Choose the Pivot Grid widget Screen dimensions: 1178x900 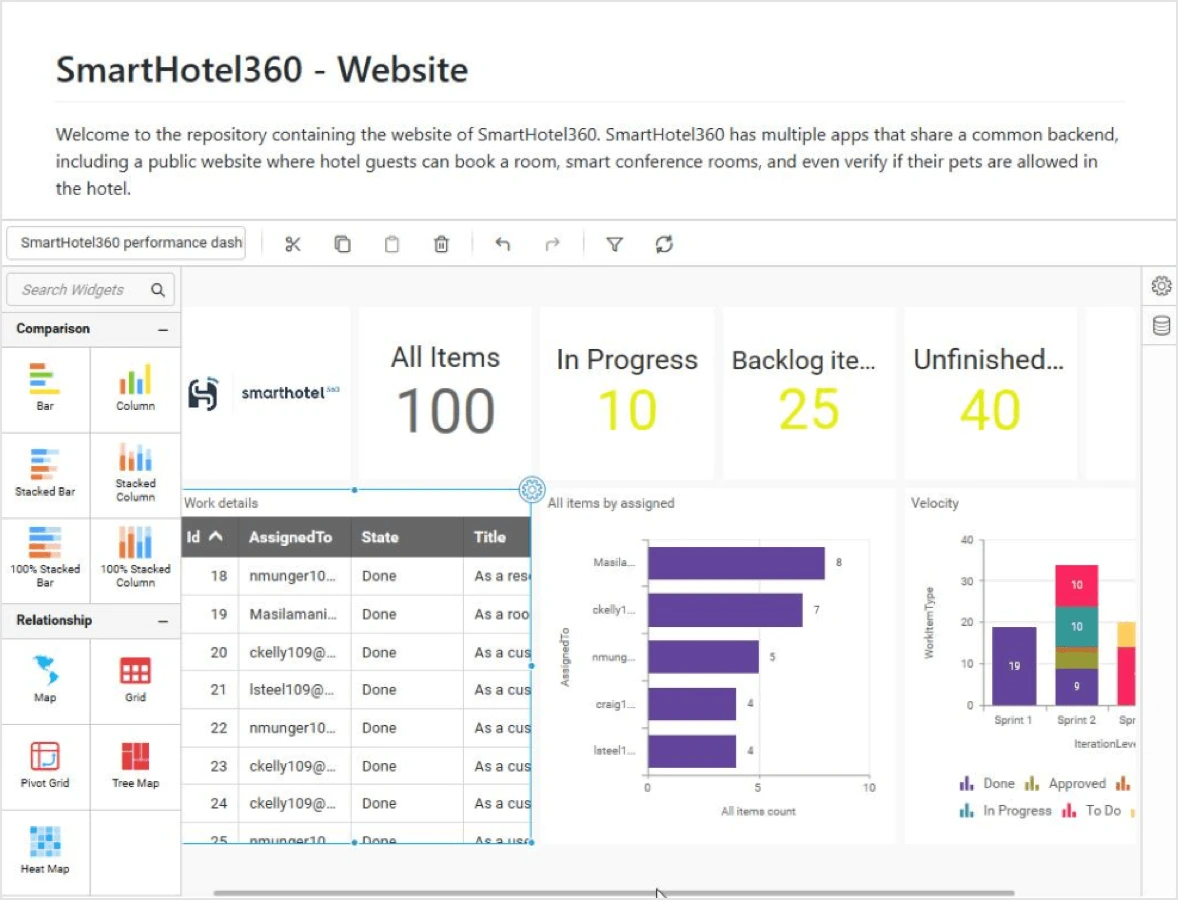click(x=45, y=764)
